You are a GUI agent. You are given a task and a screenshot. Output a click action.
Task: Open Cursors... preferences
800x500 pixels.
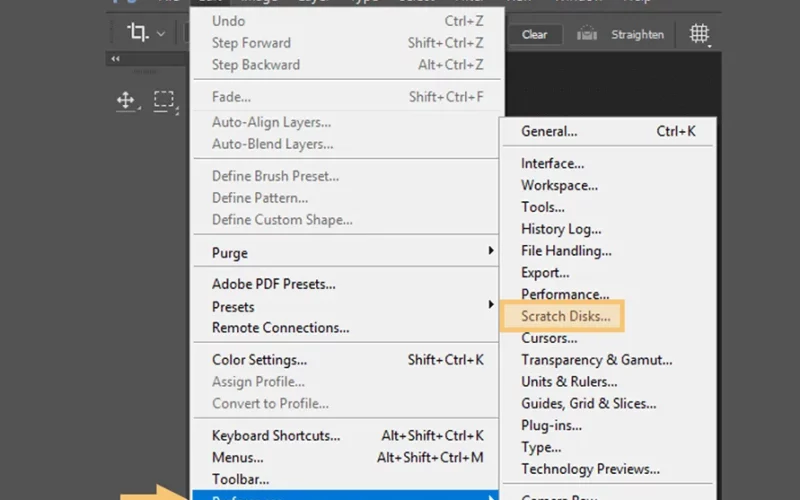point(608,338)
